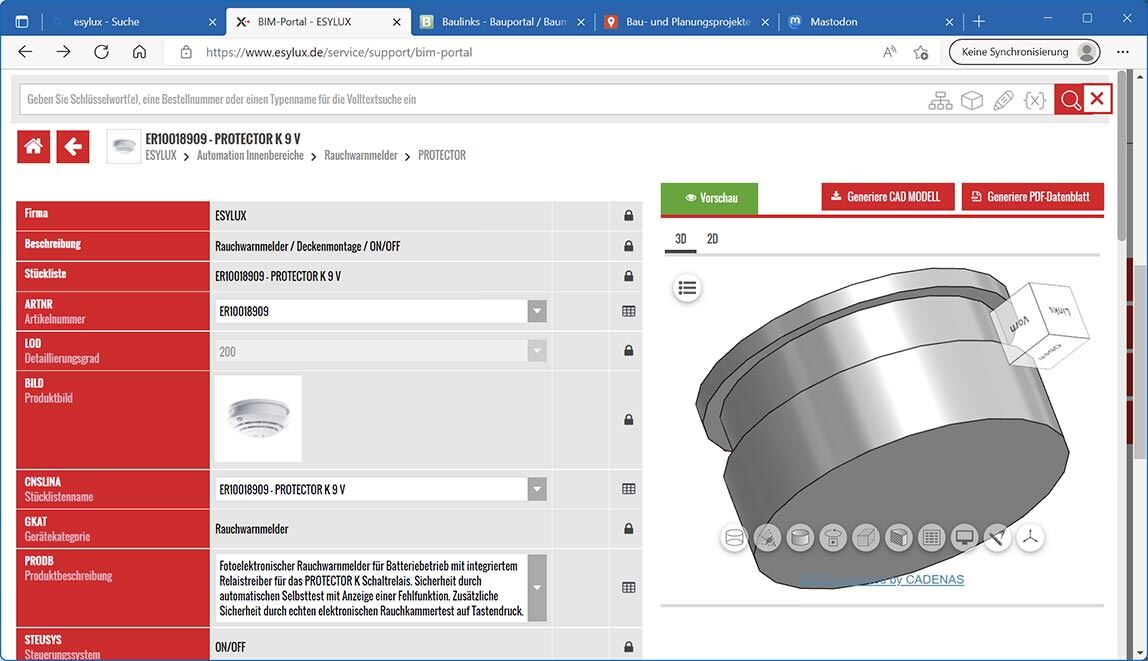1148x661 pixels.
Task: Click lock icon in Firma row
Action: pos(628,216)
